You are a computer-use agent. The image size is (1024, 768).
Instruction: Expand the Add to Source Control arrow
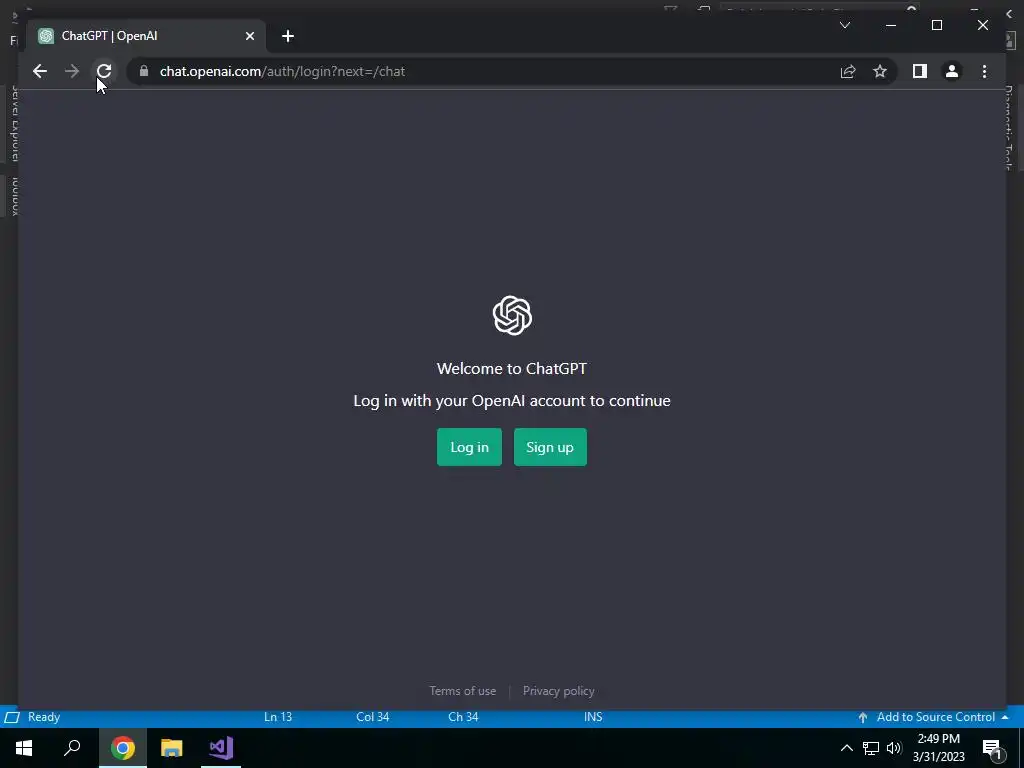1005,717
